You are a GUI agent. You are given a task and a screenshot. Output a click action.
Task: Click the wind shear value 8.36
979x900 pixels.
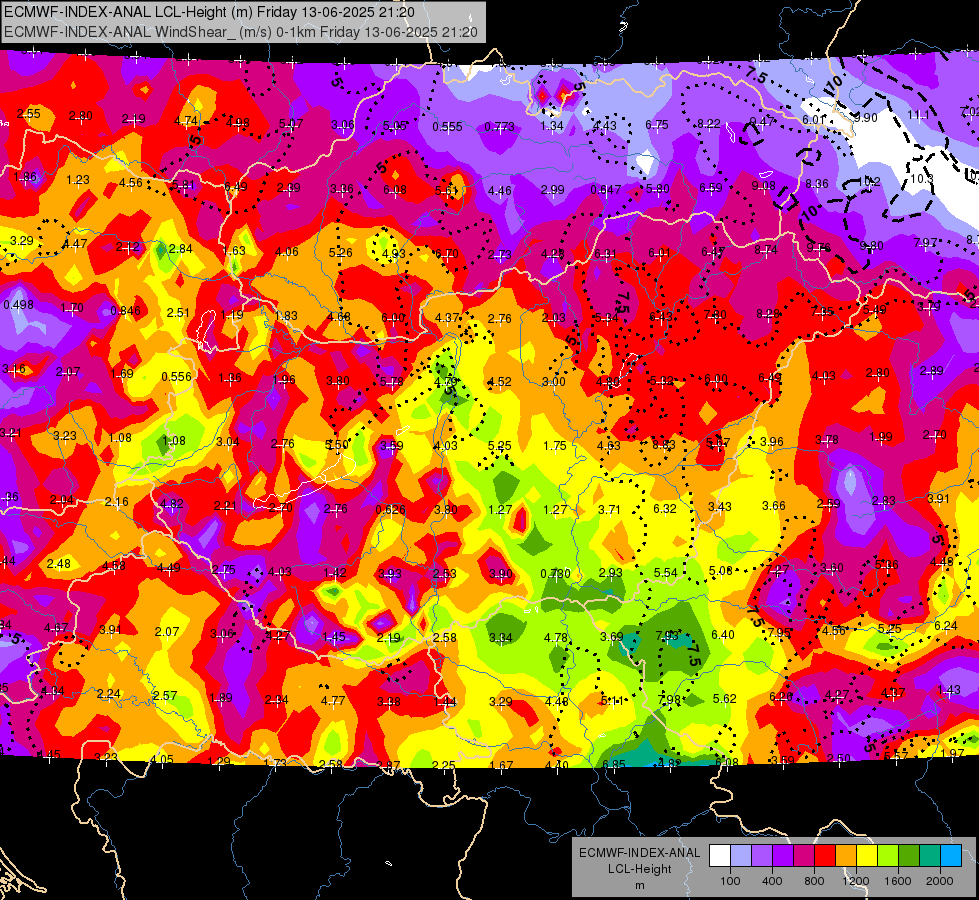(x=817, y=184)
